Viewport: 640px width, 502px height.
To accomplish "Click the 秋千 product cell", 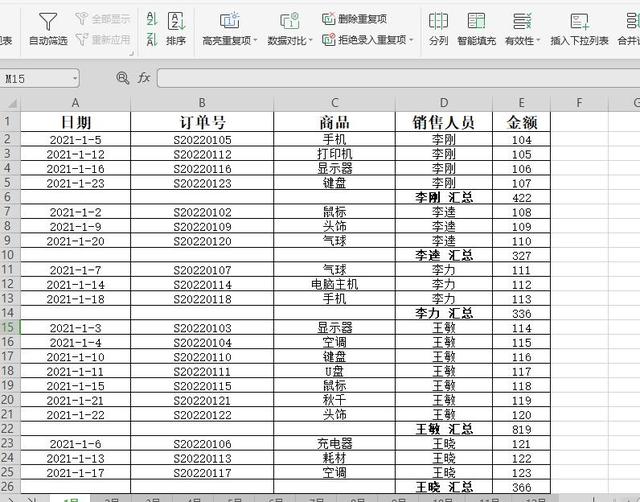I will tap(334, 400).
